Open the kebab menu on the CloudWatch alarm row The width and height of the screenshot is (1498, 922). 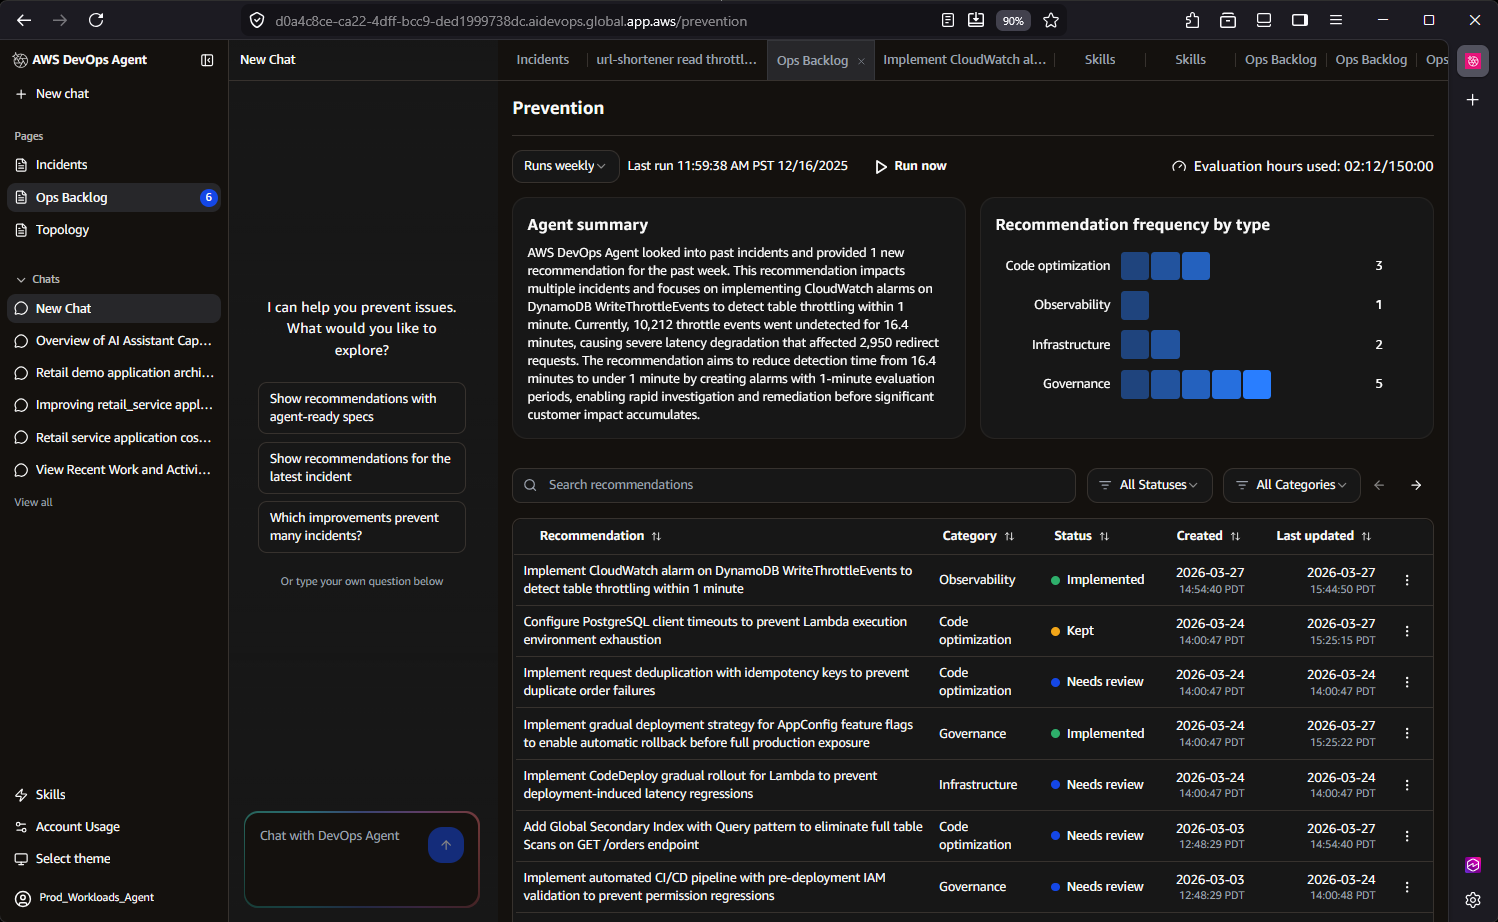tap(1407, 580)
